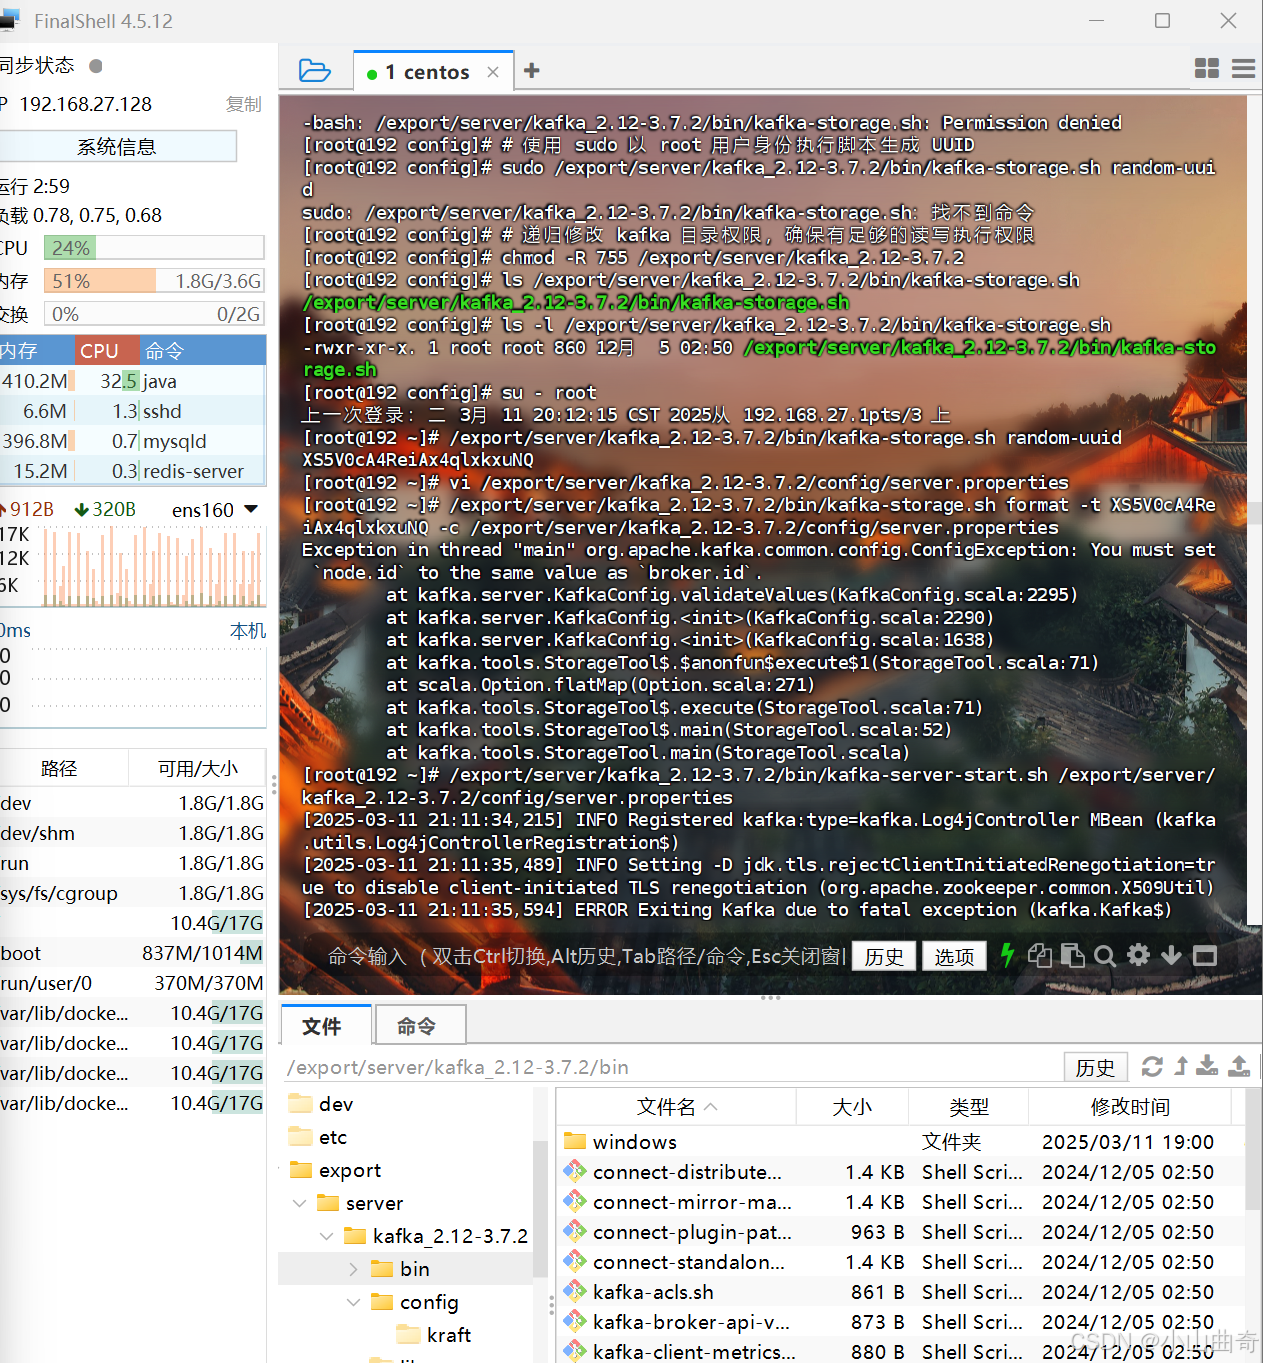
Task: Select the connect-standalon file row
Action: [899, 1262]
